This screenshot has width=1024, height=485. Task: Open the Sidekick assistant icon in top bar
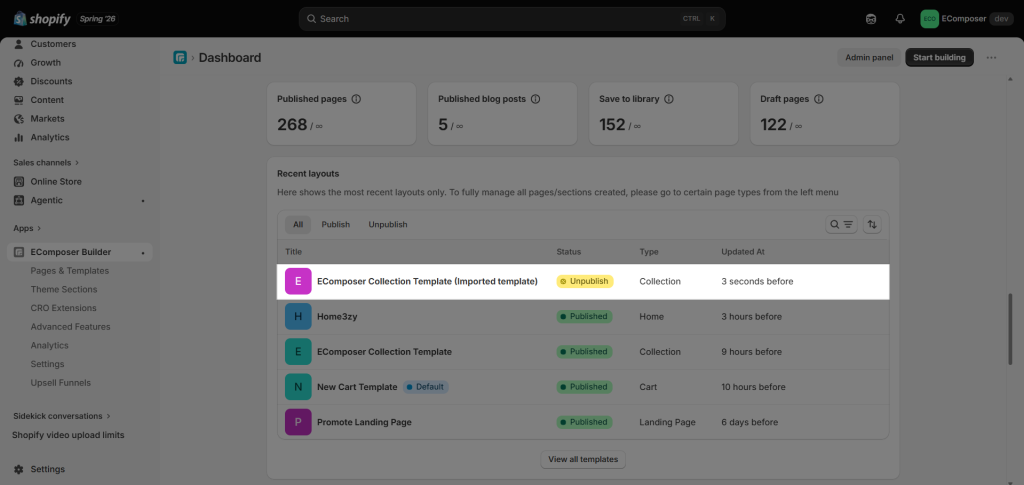coord(871,19)
